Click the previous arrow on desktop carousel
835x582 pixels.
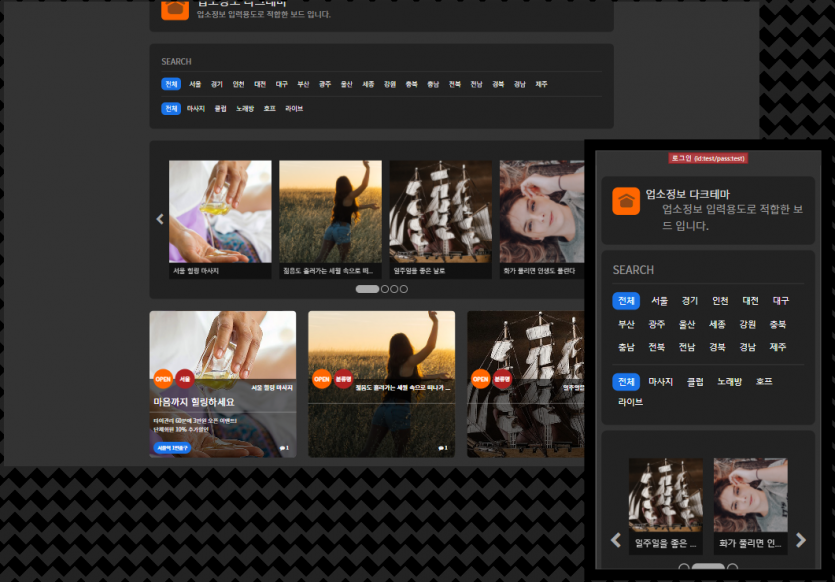tap(159, 219)
